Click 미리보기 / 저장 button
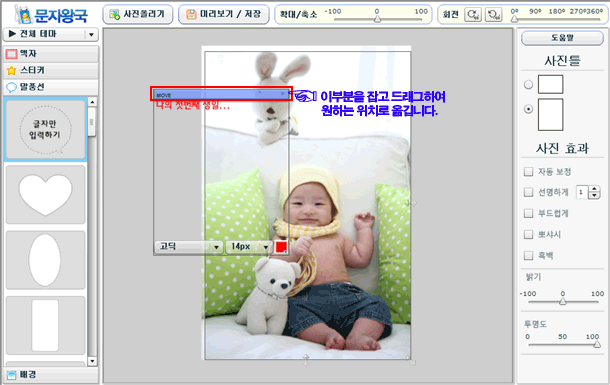This screenshot has height=385, width=610. [224, 14]
